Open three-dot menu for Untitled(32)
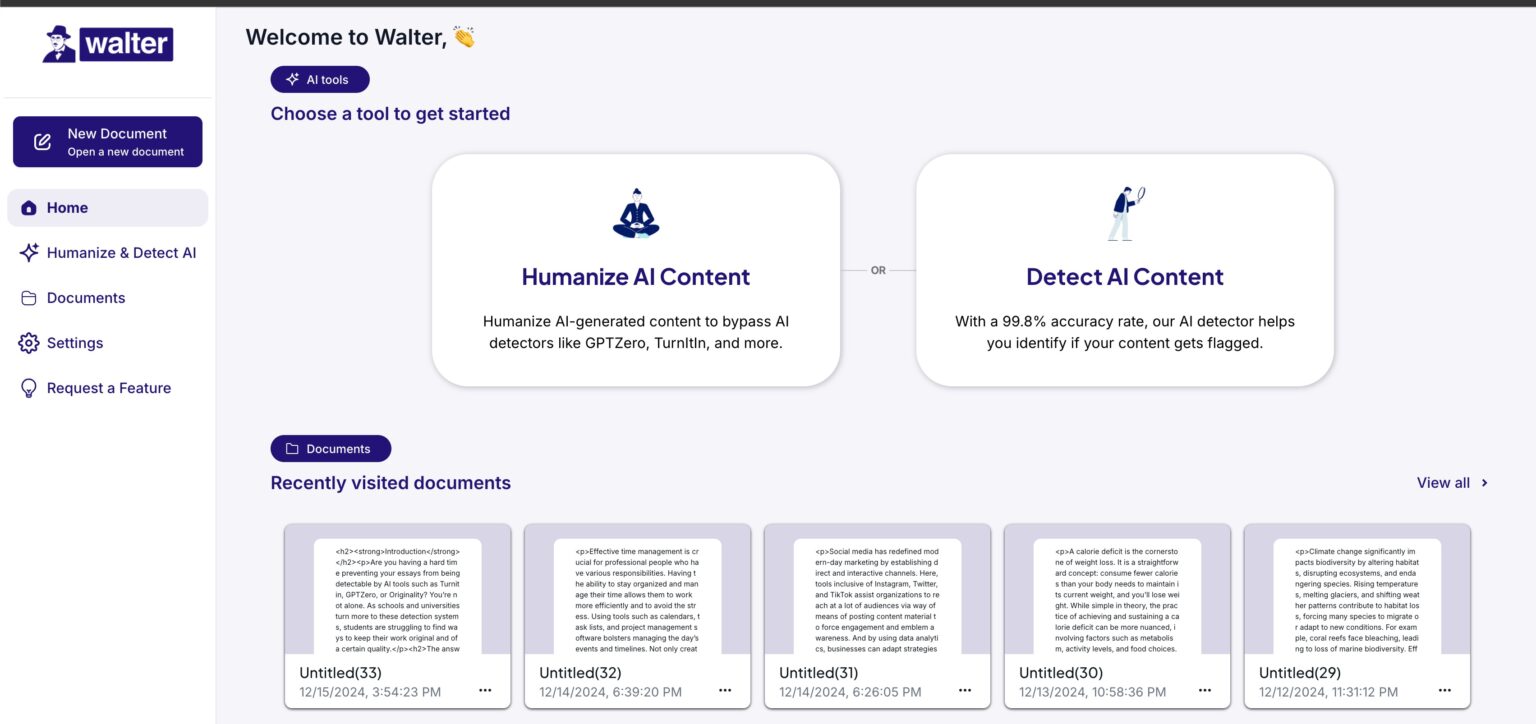The width and height of the screenshot is (1536, 724). click(725, 690)
